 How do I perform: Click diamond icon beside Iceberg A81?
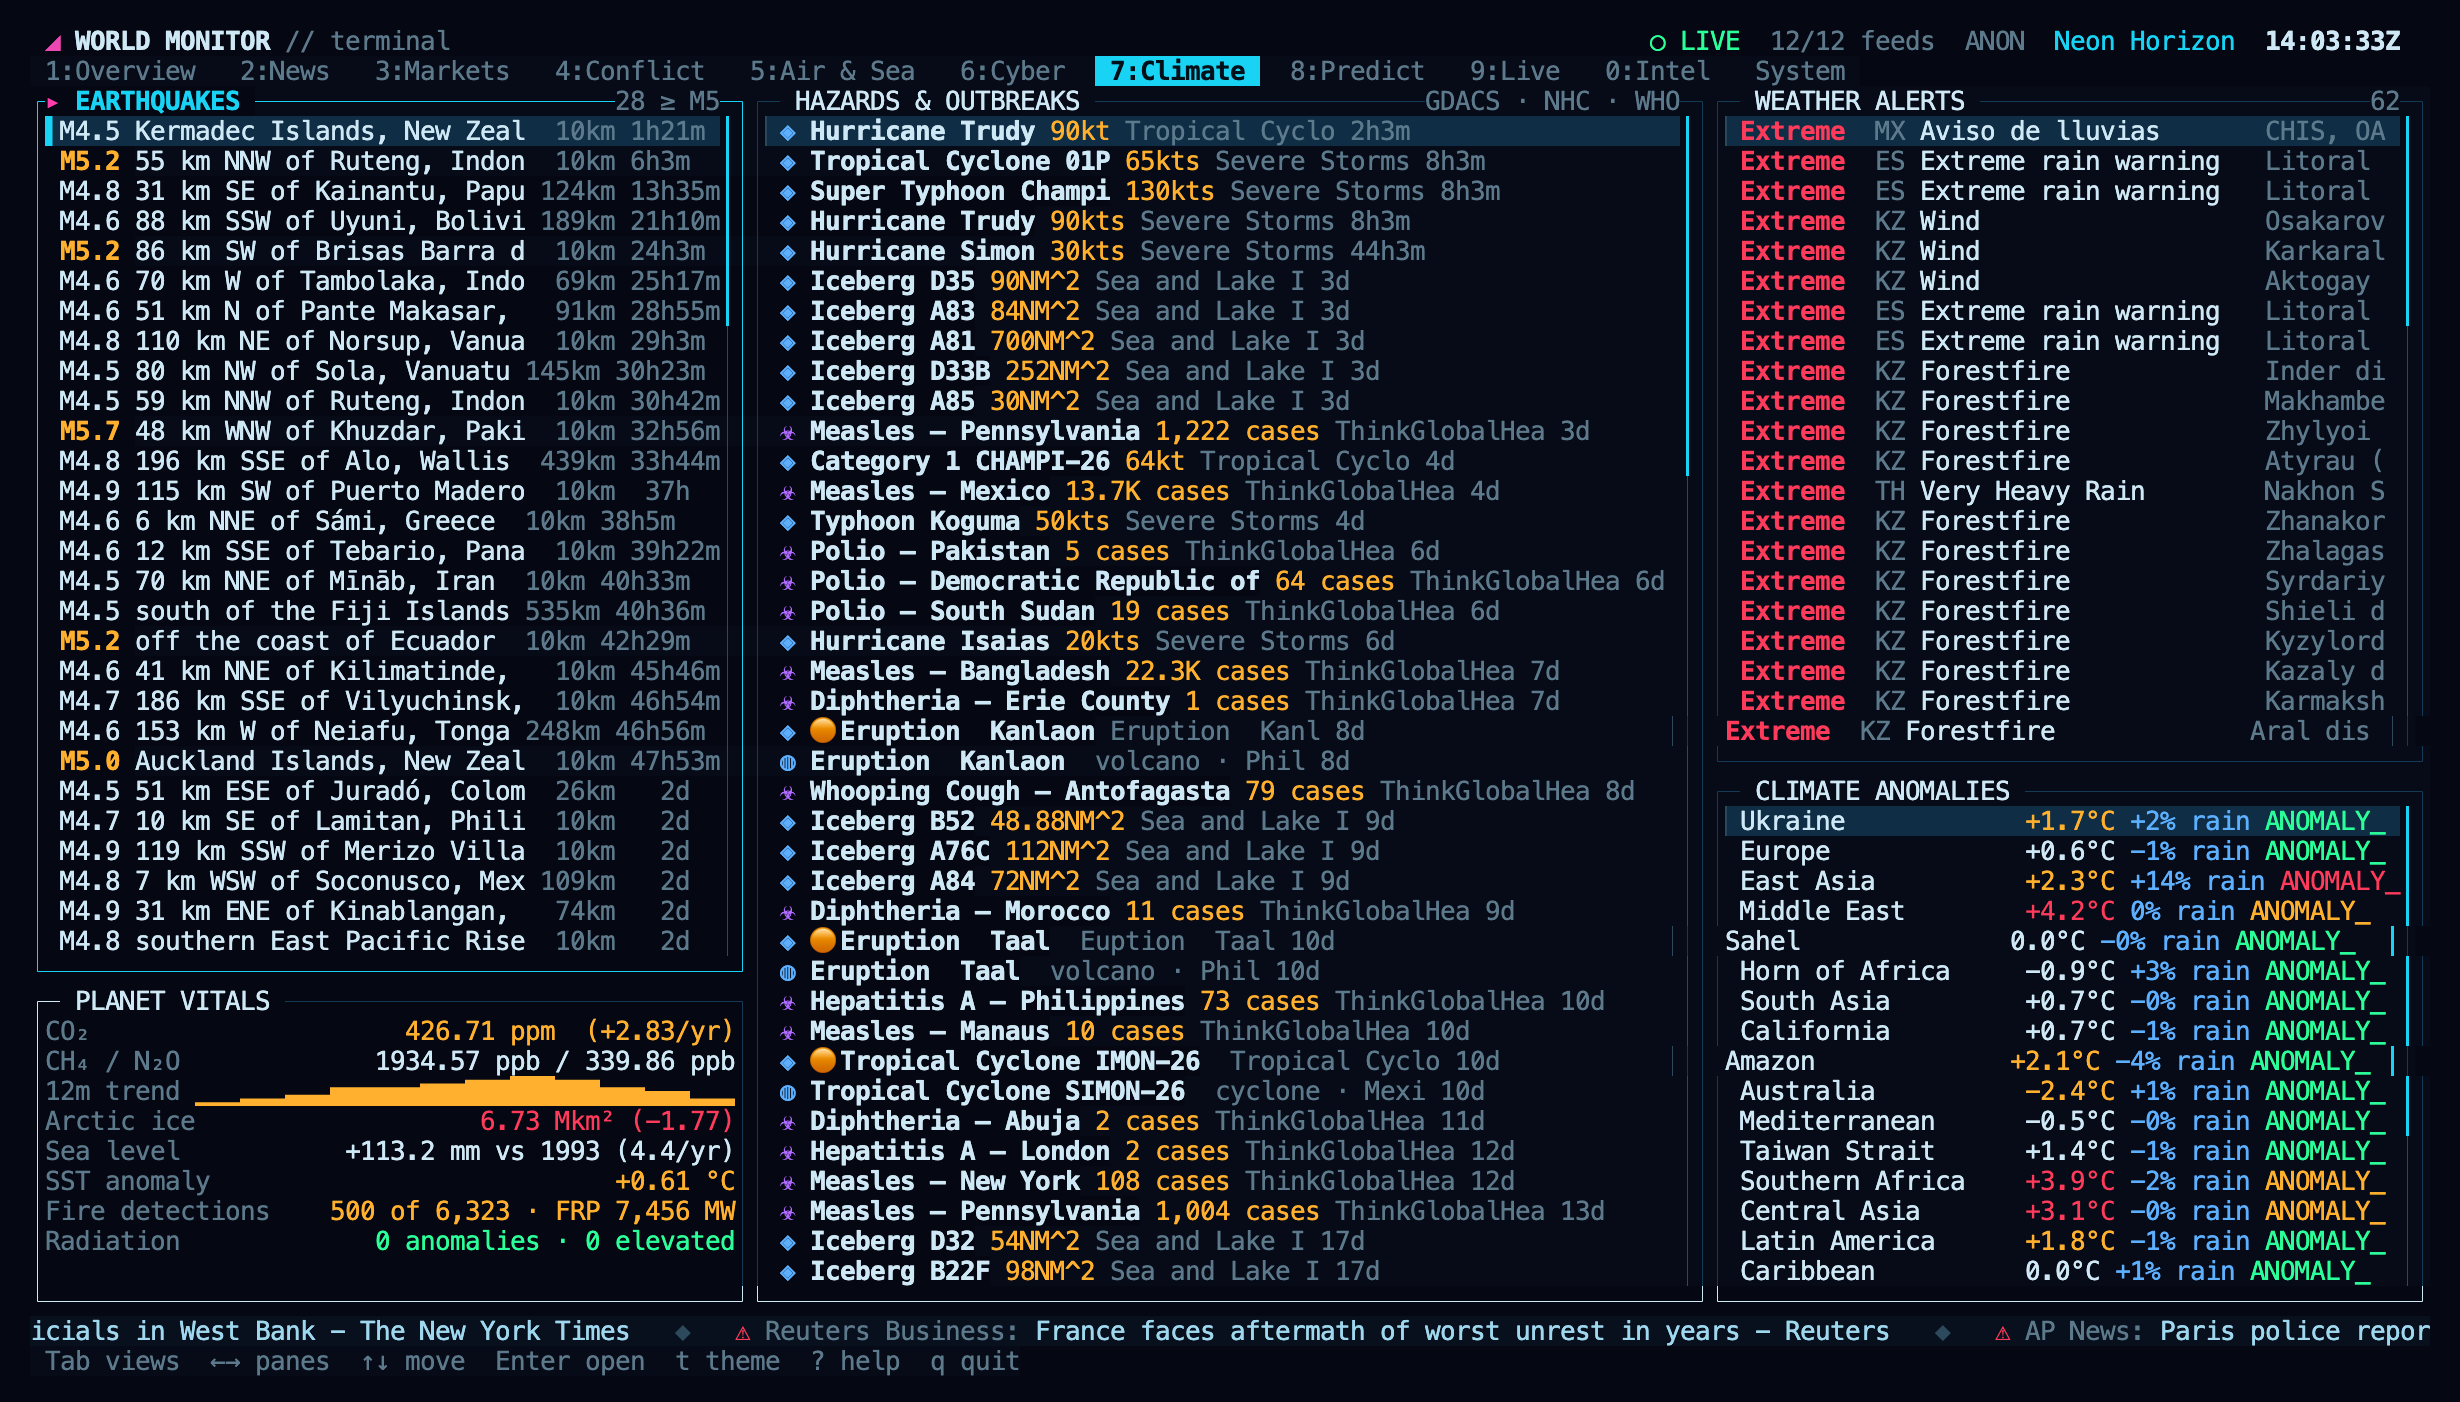click(x=788, y=342)
